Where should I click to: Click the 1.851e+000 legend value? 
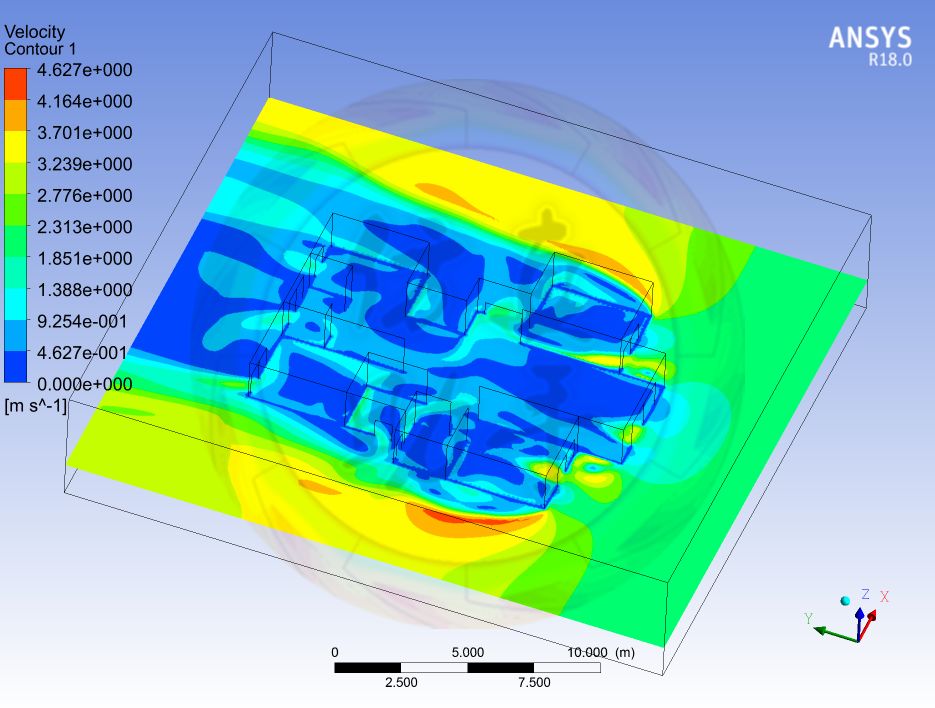click(x=85, y=258)
